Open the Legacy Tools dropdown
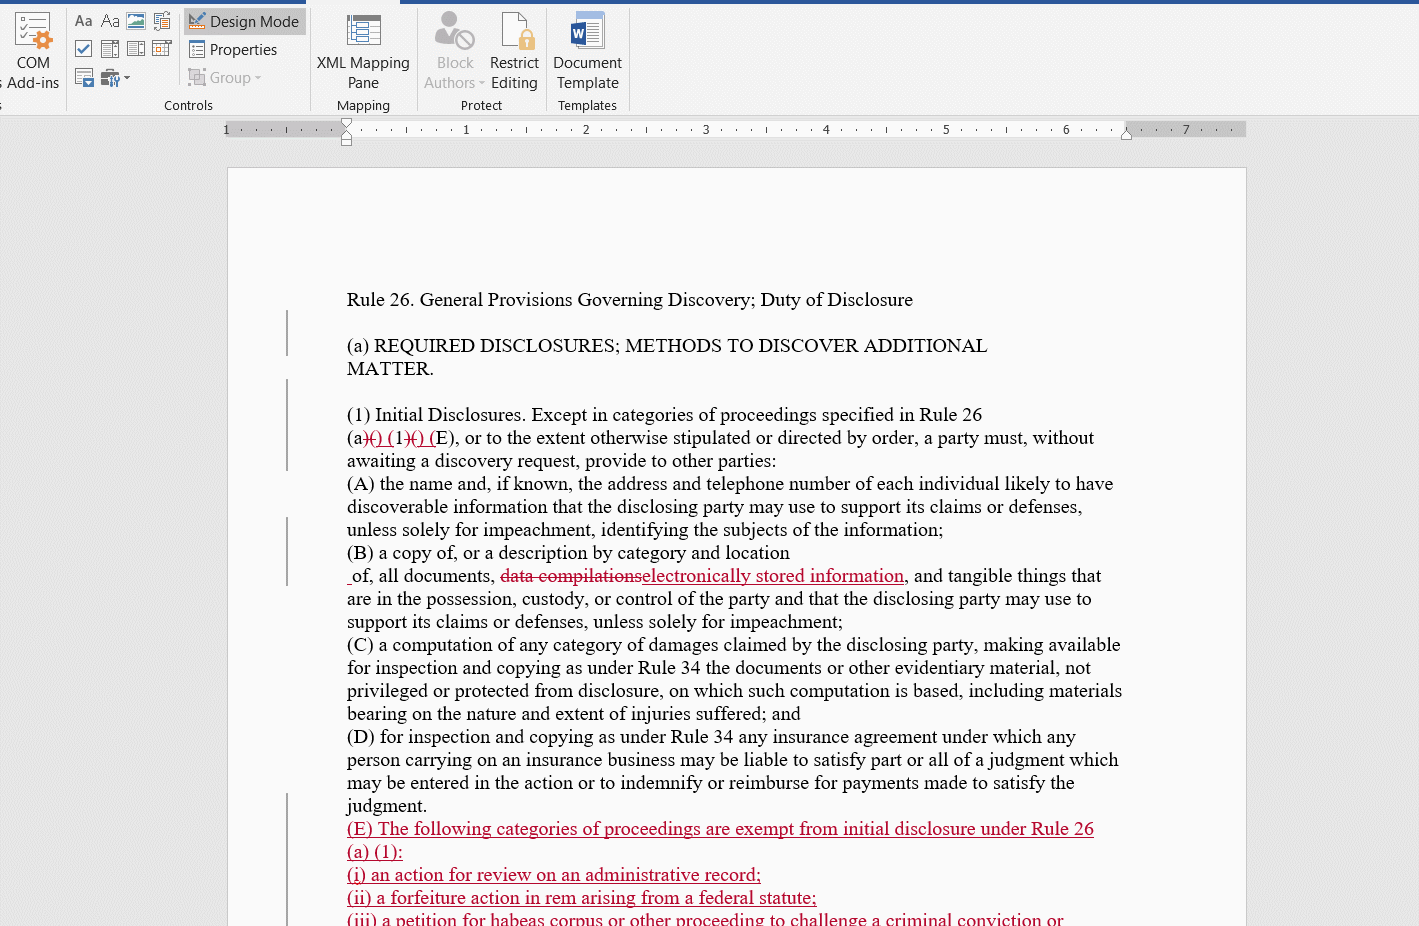 coord(113,77)
